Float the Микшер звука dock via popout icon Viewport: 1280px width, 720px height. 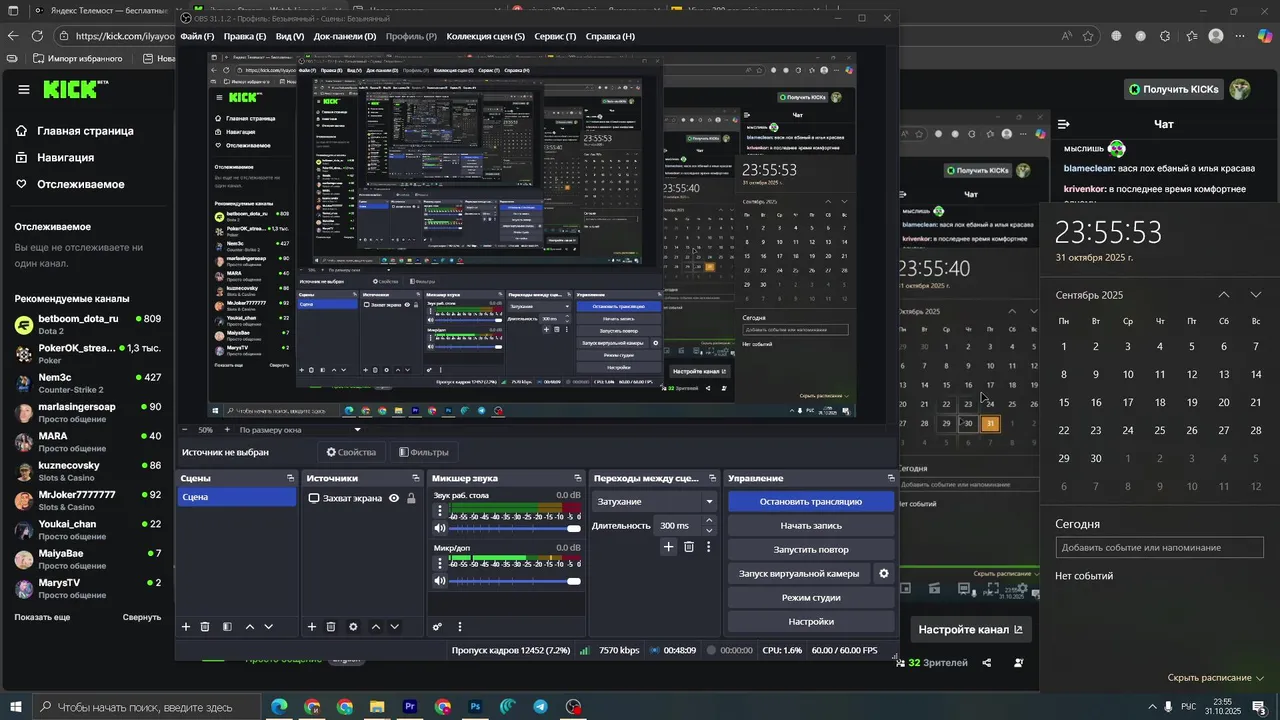(x=578, y=479)
